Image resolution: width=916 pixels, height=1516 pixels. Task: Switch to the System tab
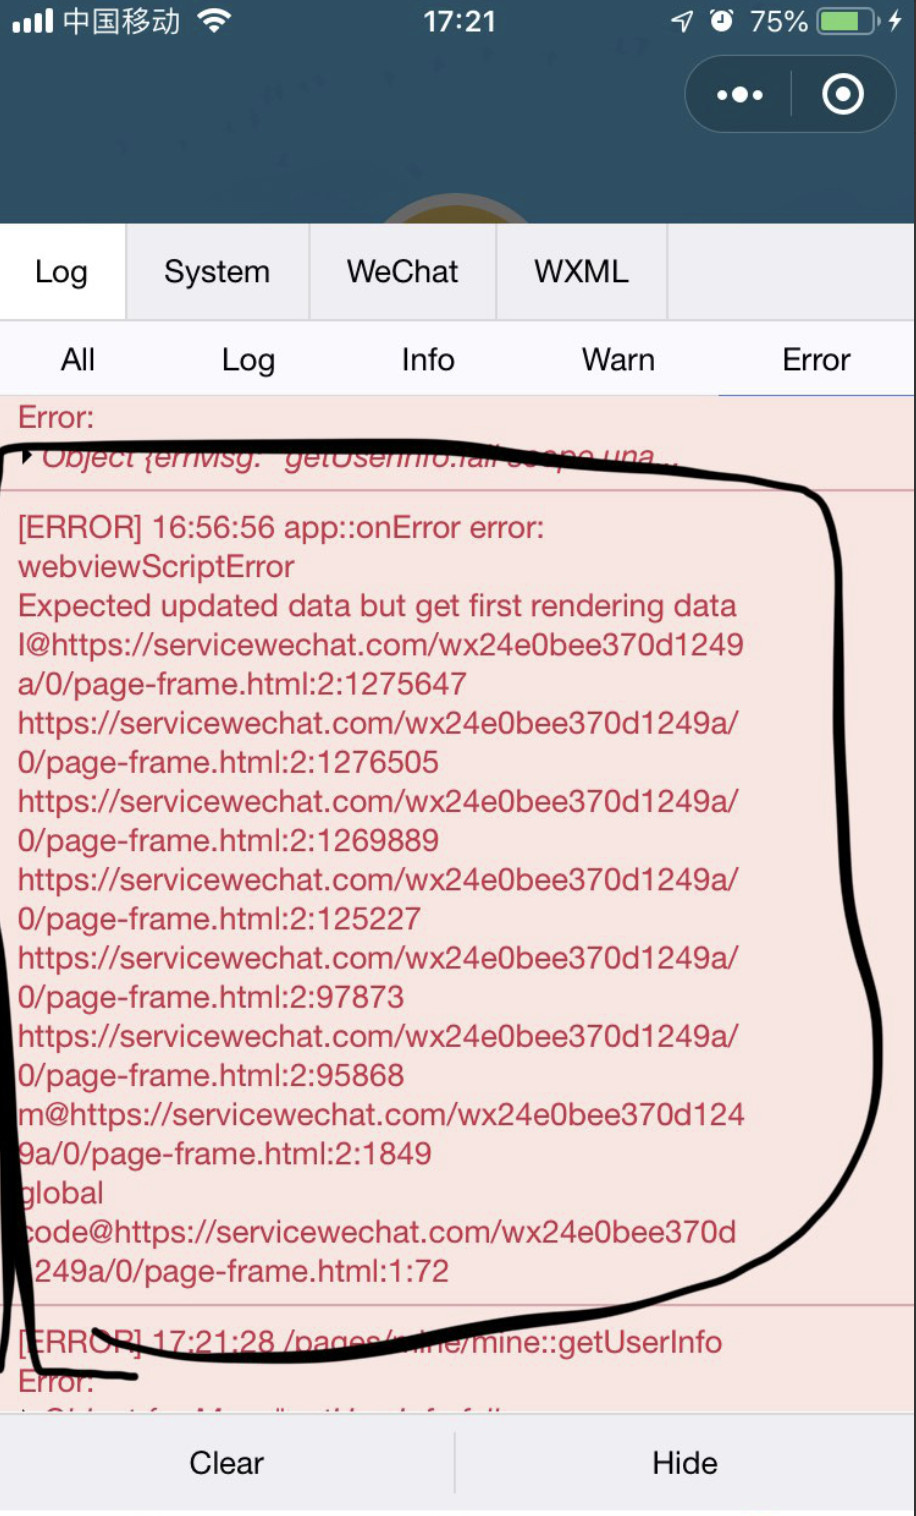point(217,272)
